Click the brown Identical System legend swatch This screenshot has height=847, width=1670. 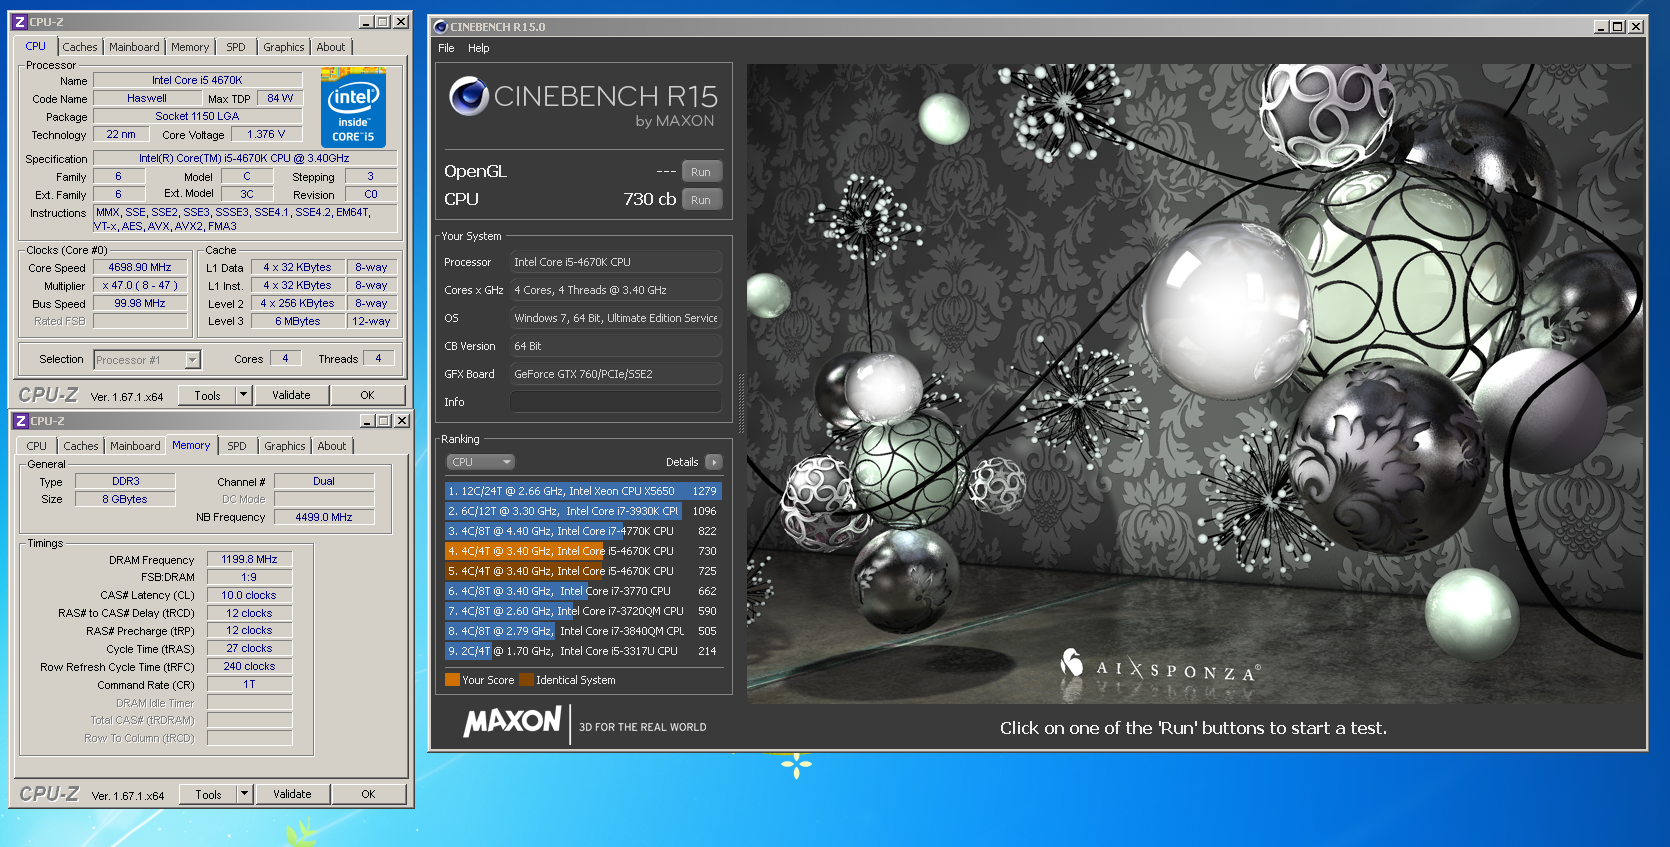pos(526,680)
